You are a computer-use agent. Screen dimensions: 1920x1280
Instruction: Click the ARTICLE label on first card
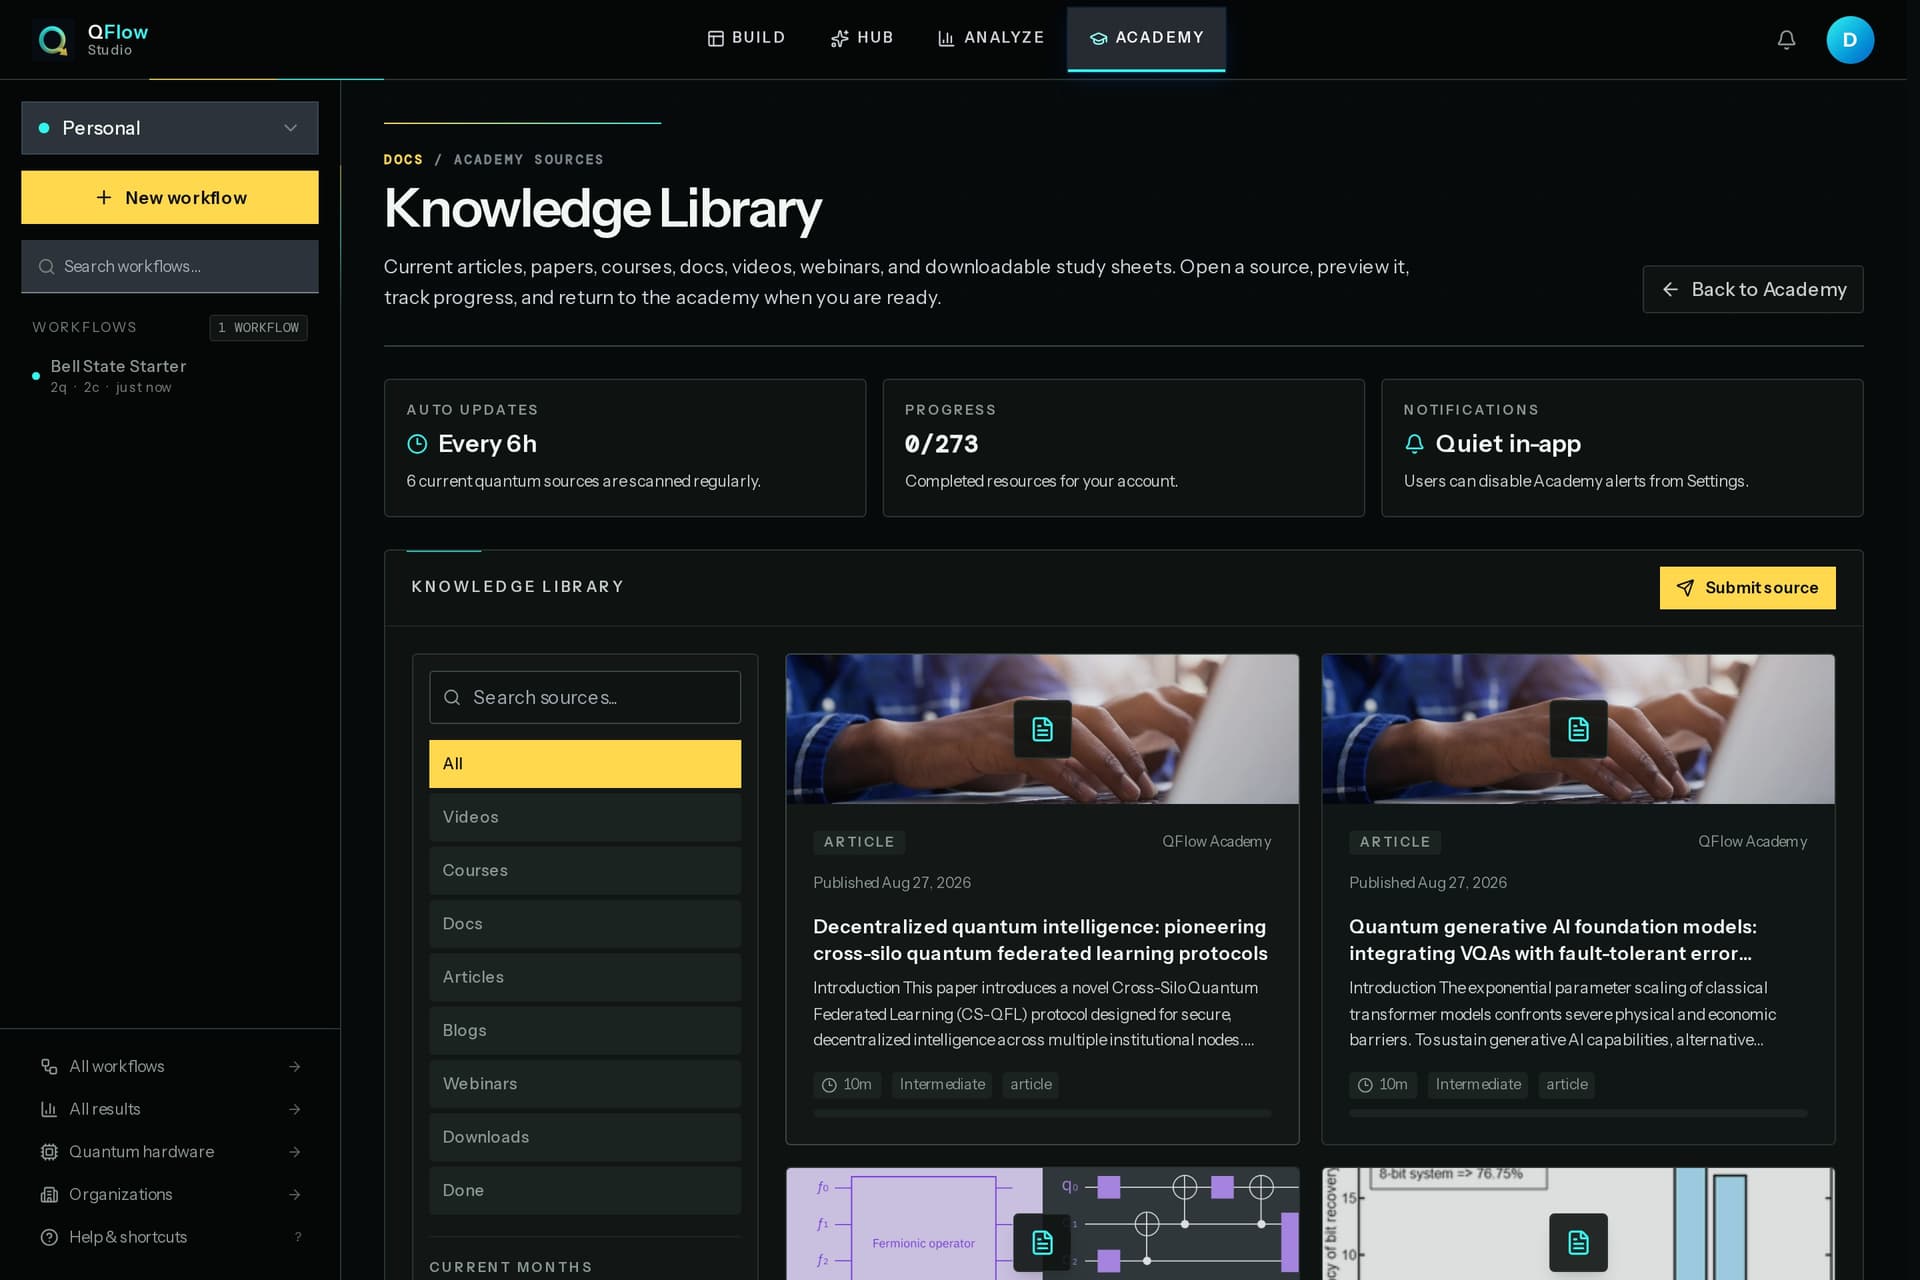coord(859,842)
